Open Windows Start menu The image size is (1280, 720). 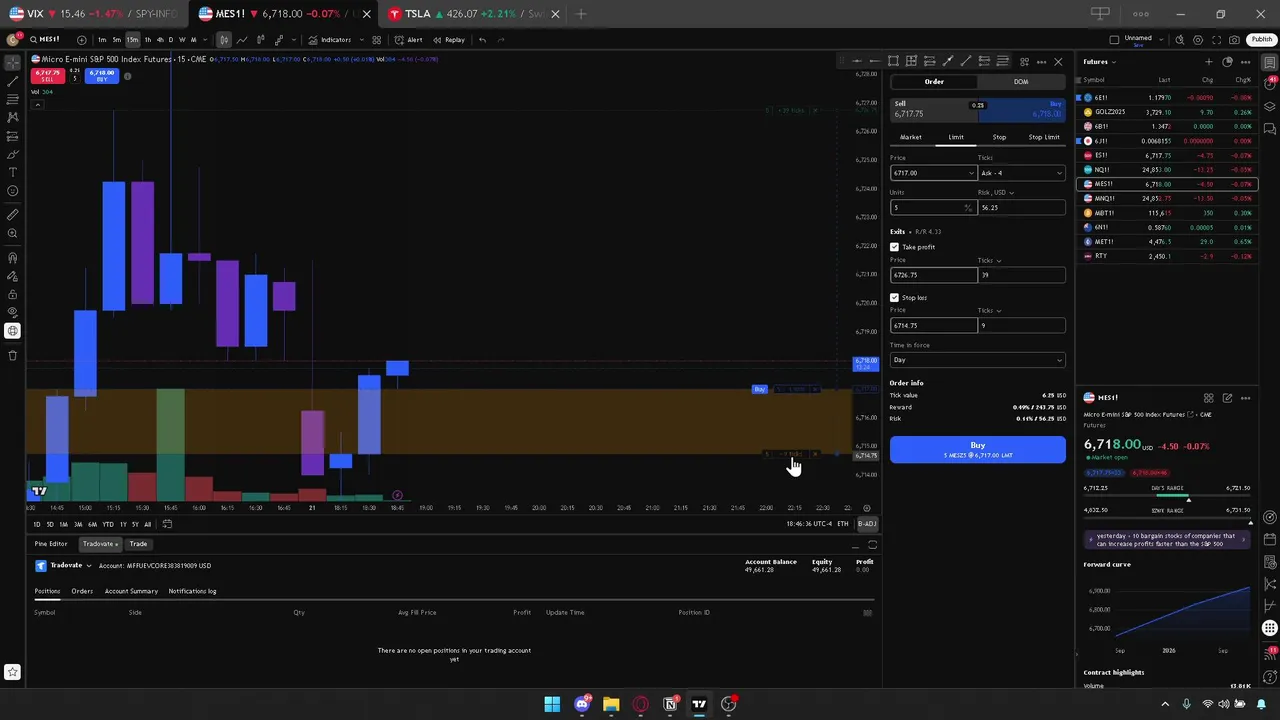point(552,704)
